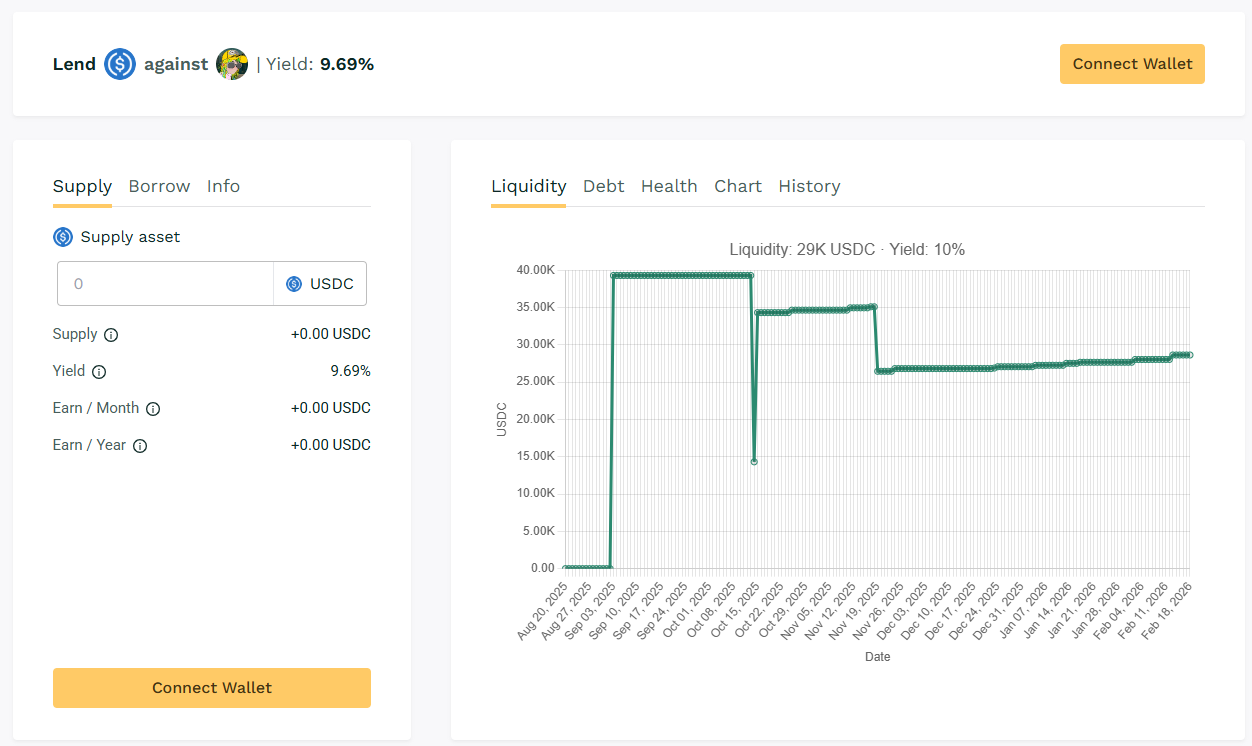View the History tab

coord(809,186)
